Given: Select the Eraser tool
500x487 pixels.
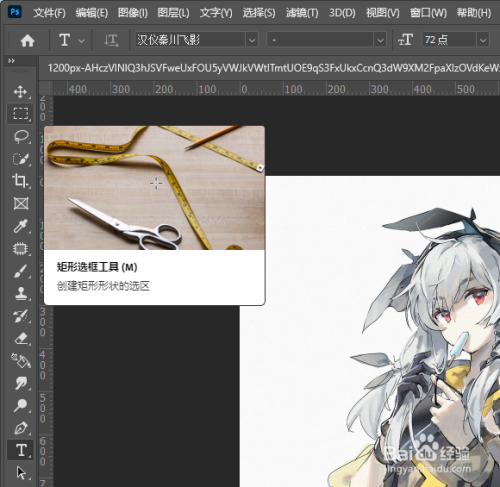Looking at the screenshot, I should (21, 338).
